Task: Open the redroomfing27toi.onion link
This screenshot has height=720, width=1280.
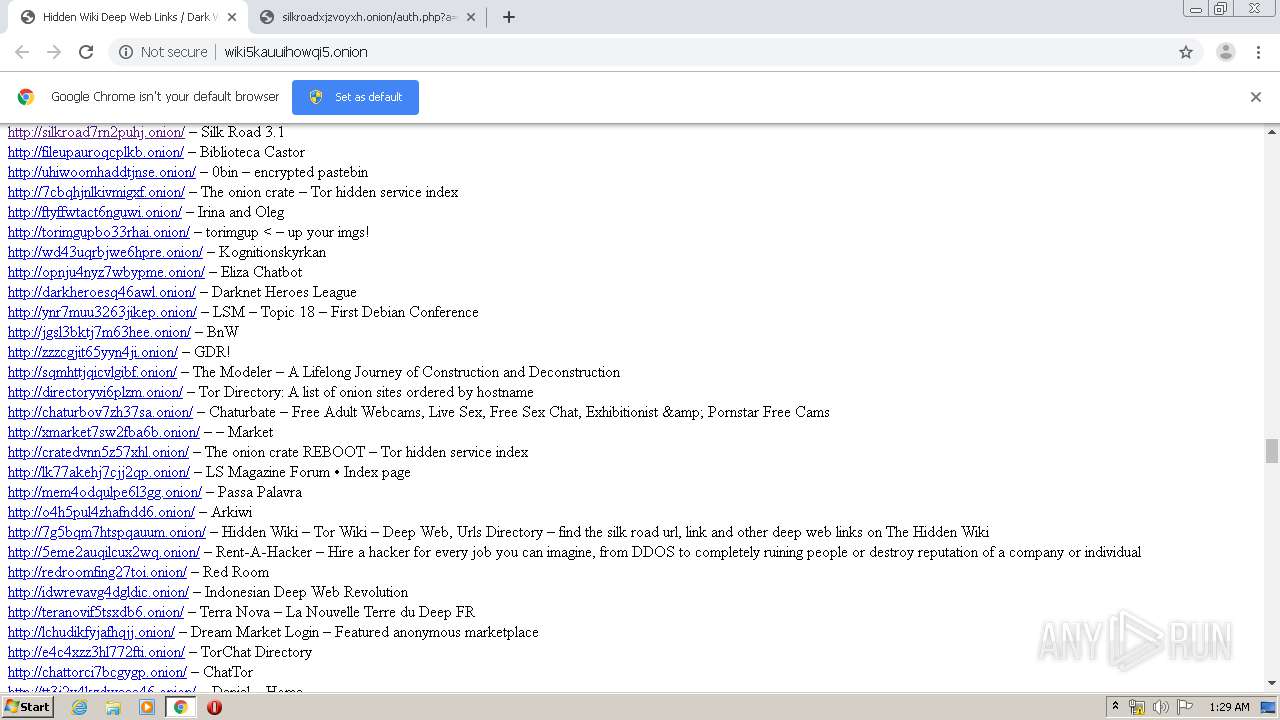Action: pos(97,572)
